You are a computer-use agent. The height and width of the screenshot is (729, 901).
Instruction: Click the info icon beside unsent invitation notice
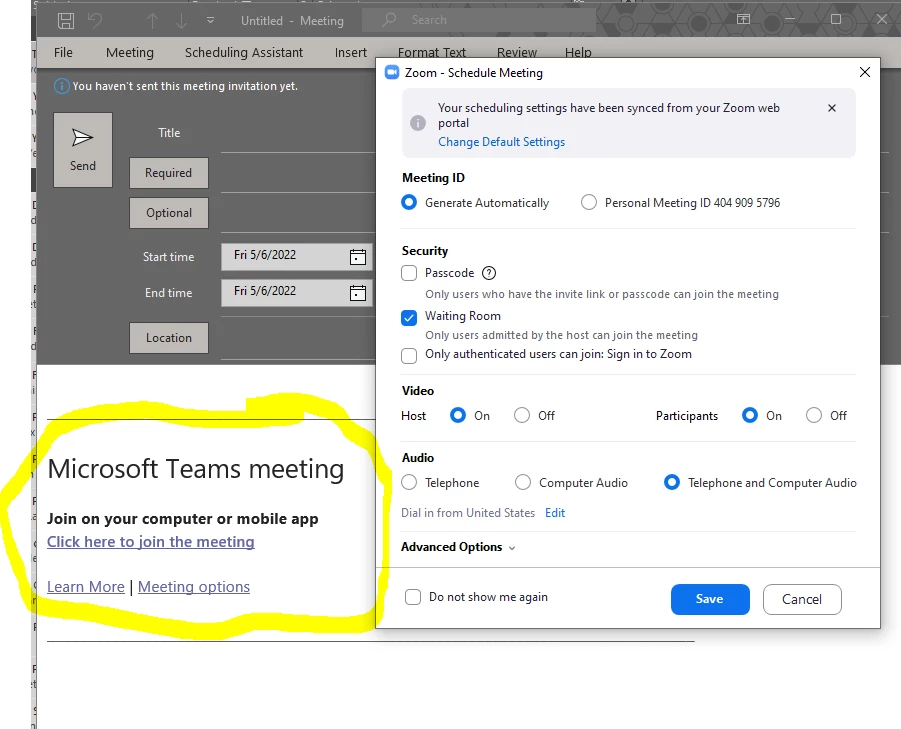[61, 86]
